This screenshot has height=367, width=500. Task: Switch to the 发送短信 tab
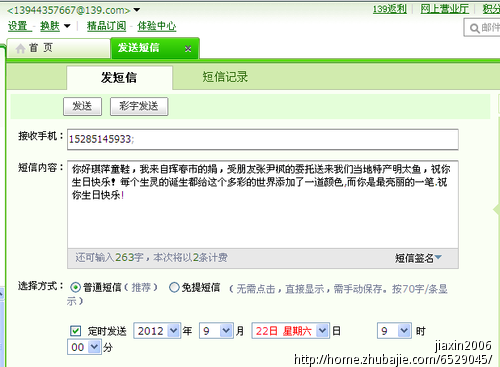click(155, 48)
